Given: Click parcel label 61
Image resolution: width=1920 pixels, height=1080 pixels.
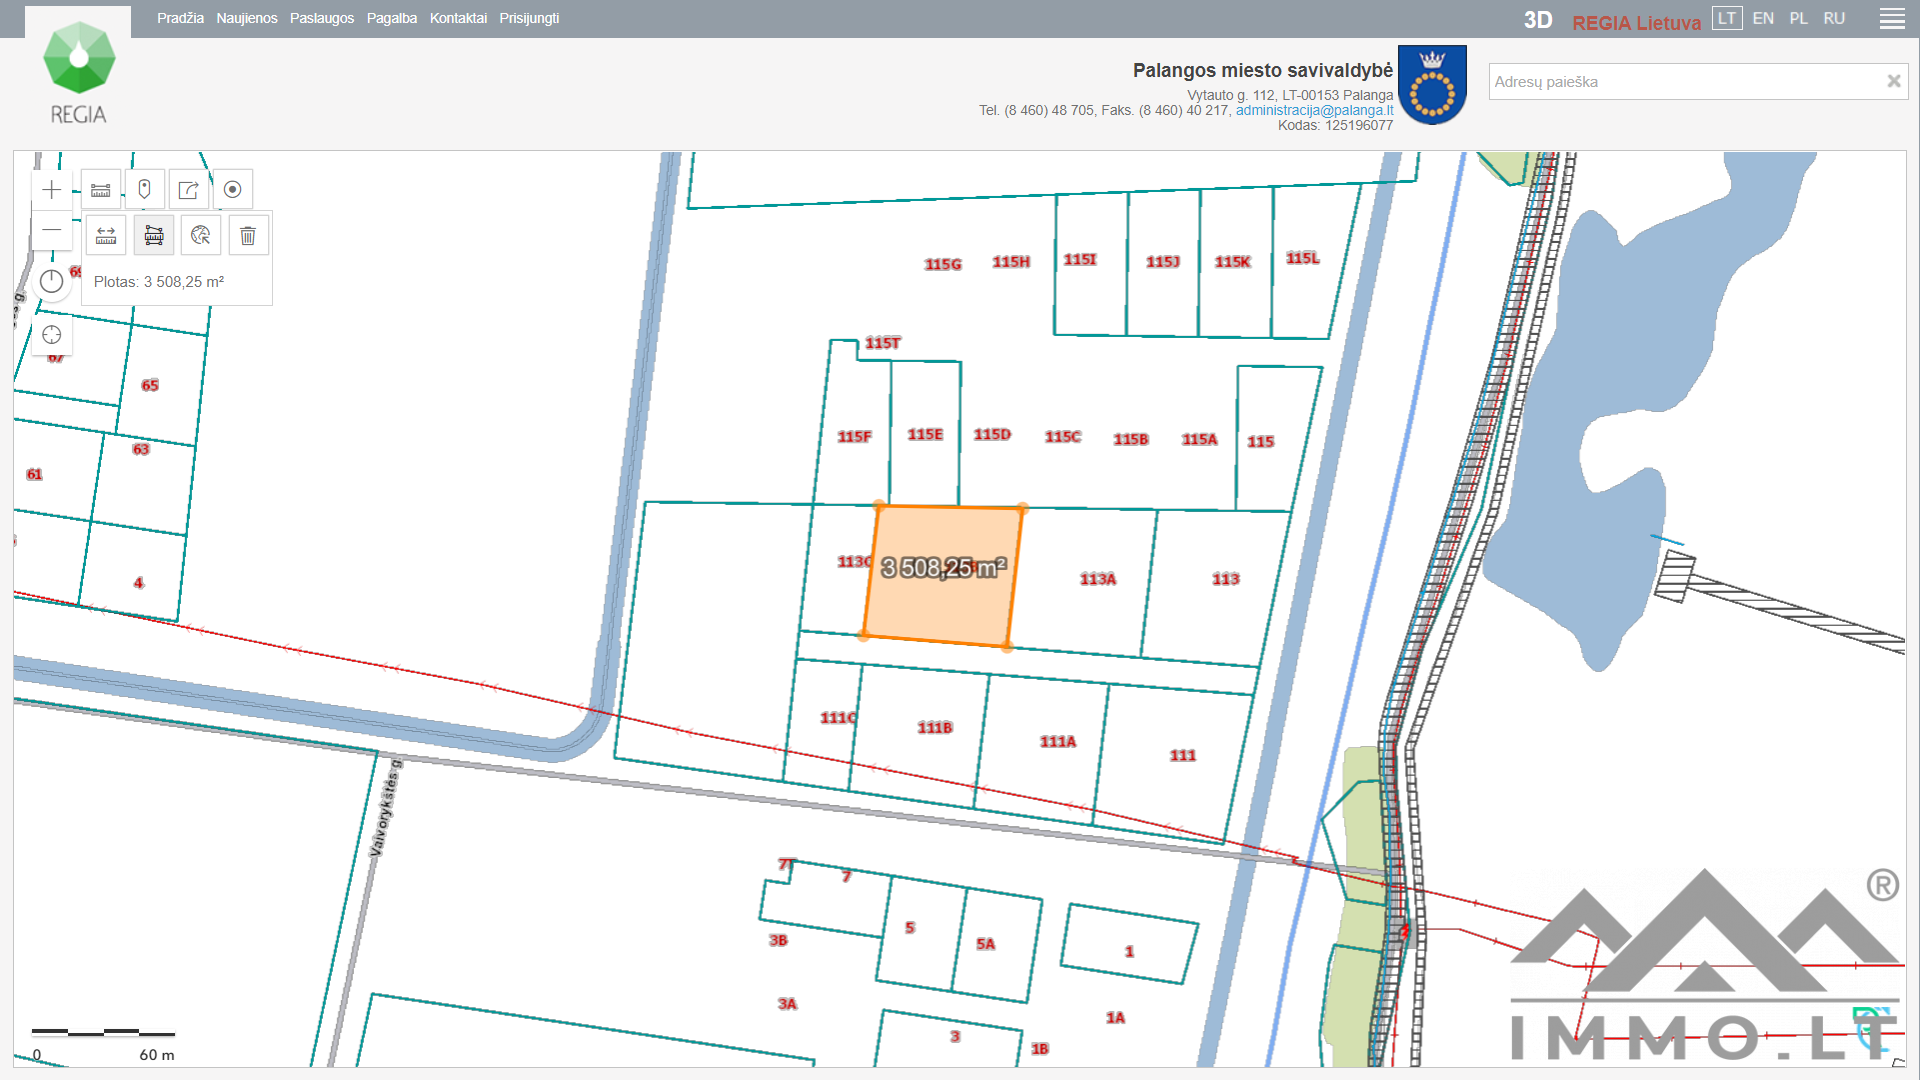Looking at the screenshot, I should [x=35, y=475].
